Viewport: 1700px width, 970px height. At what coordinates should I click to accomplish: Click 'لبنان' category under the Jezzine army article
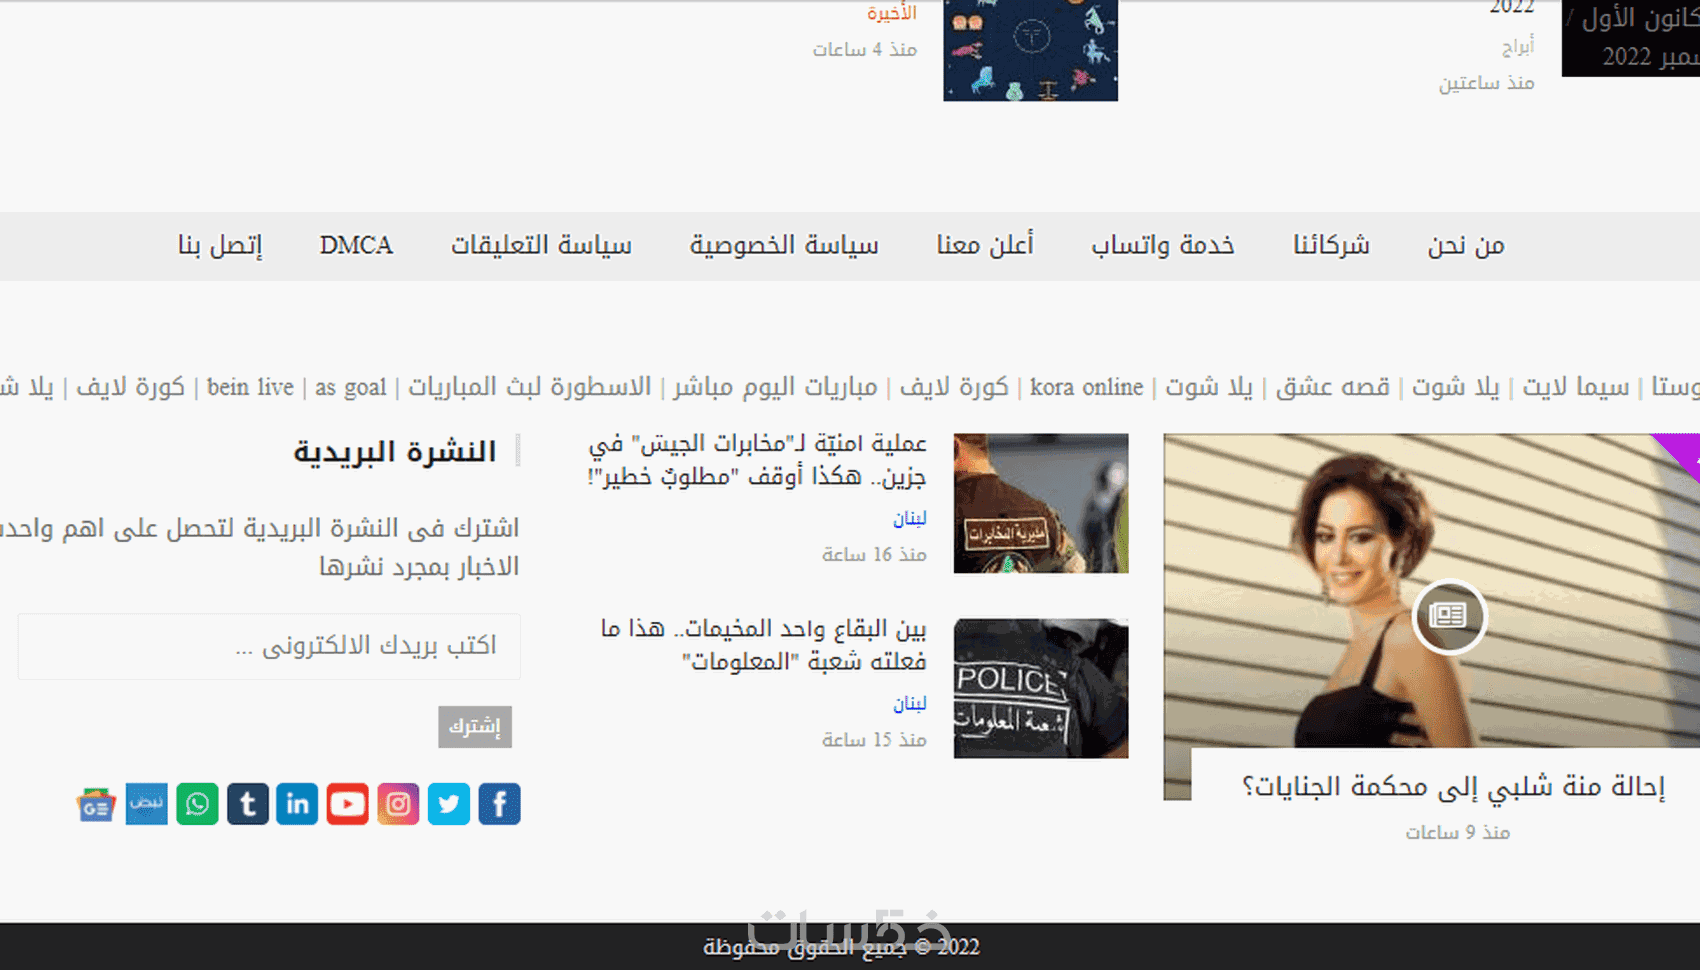pyautogui.click(x=910, y=518)
